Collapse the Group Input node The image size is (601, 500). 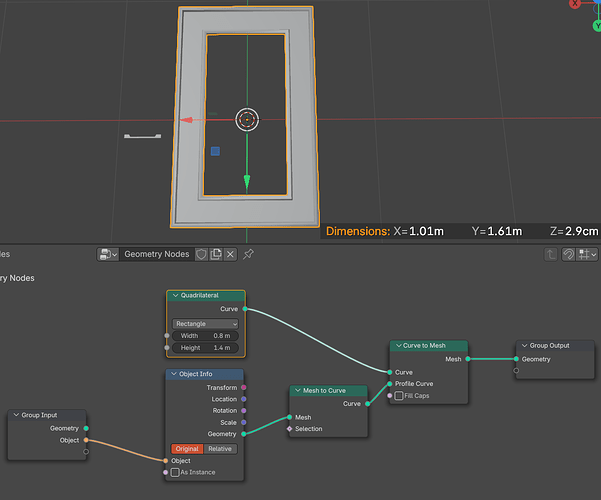tap(16, 415)
